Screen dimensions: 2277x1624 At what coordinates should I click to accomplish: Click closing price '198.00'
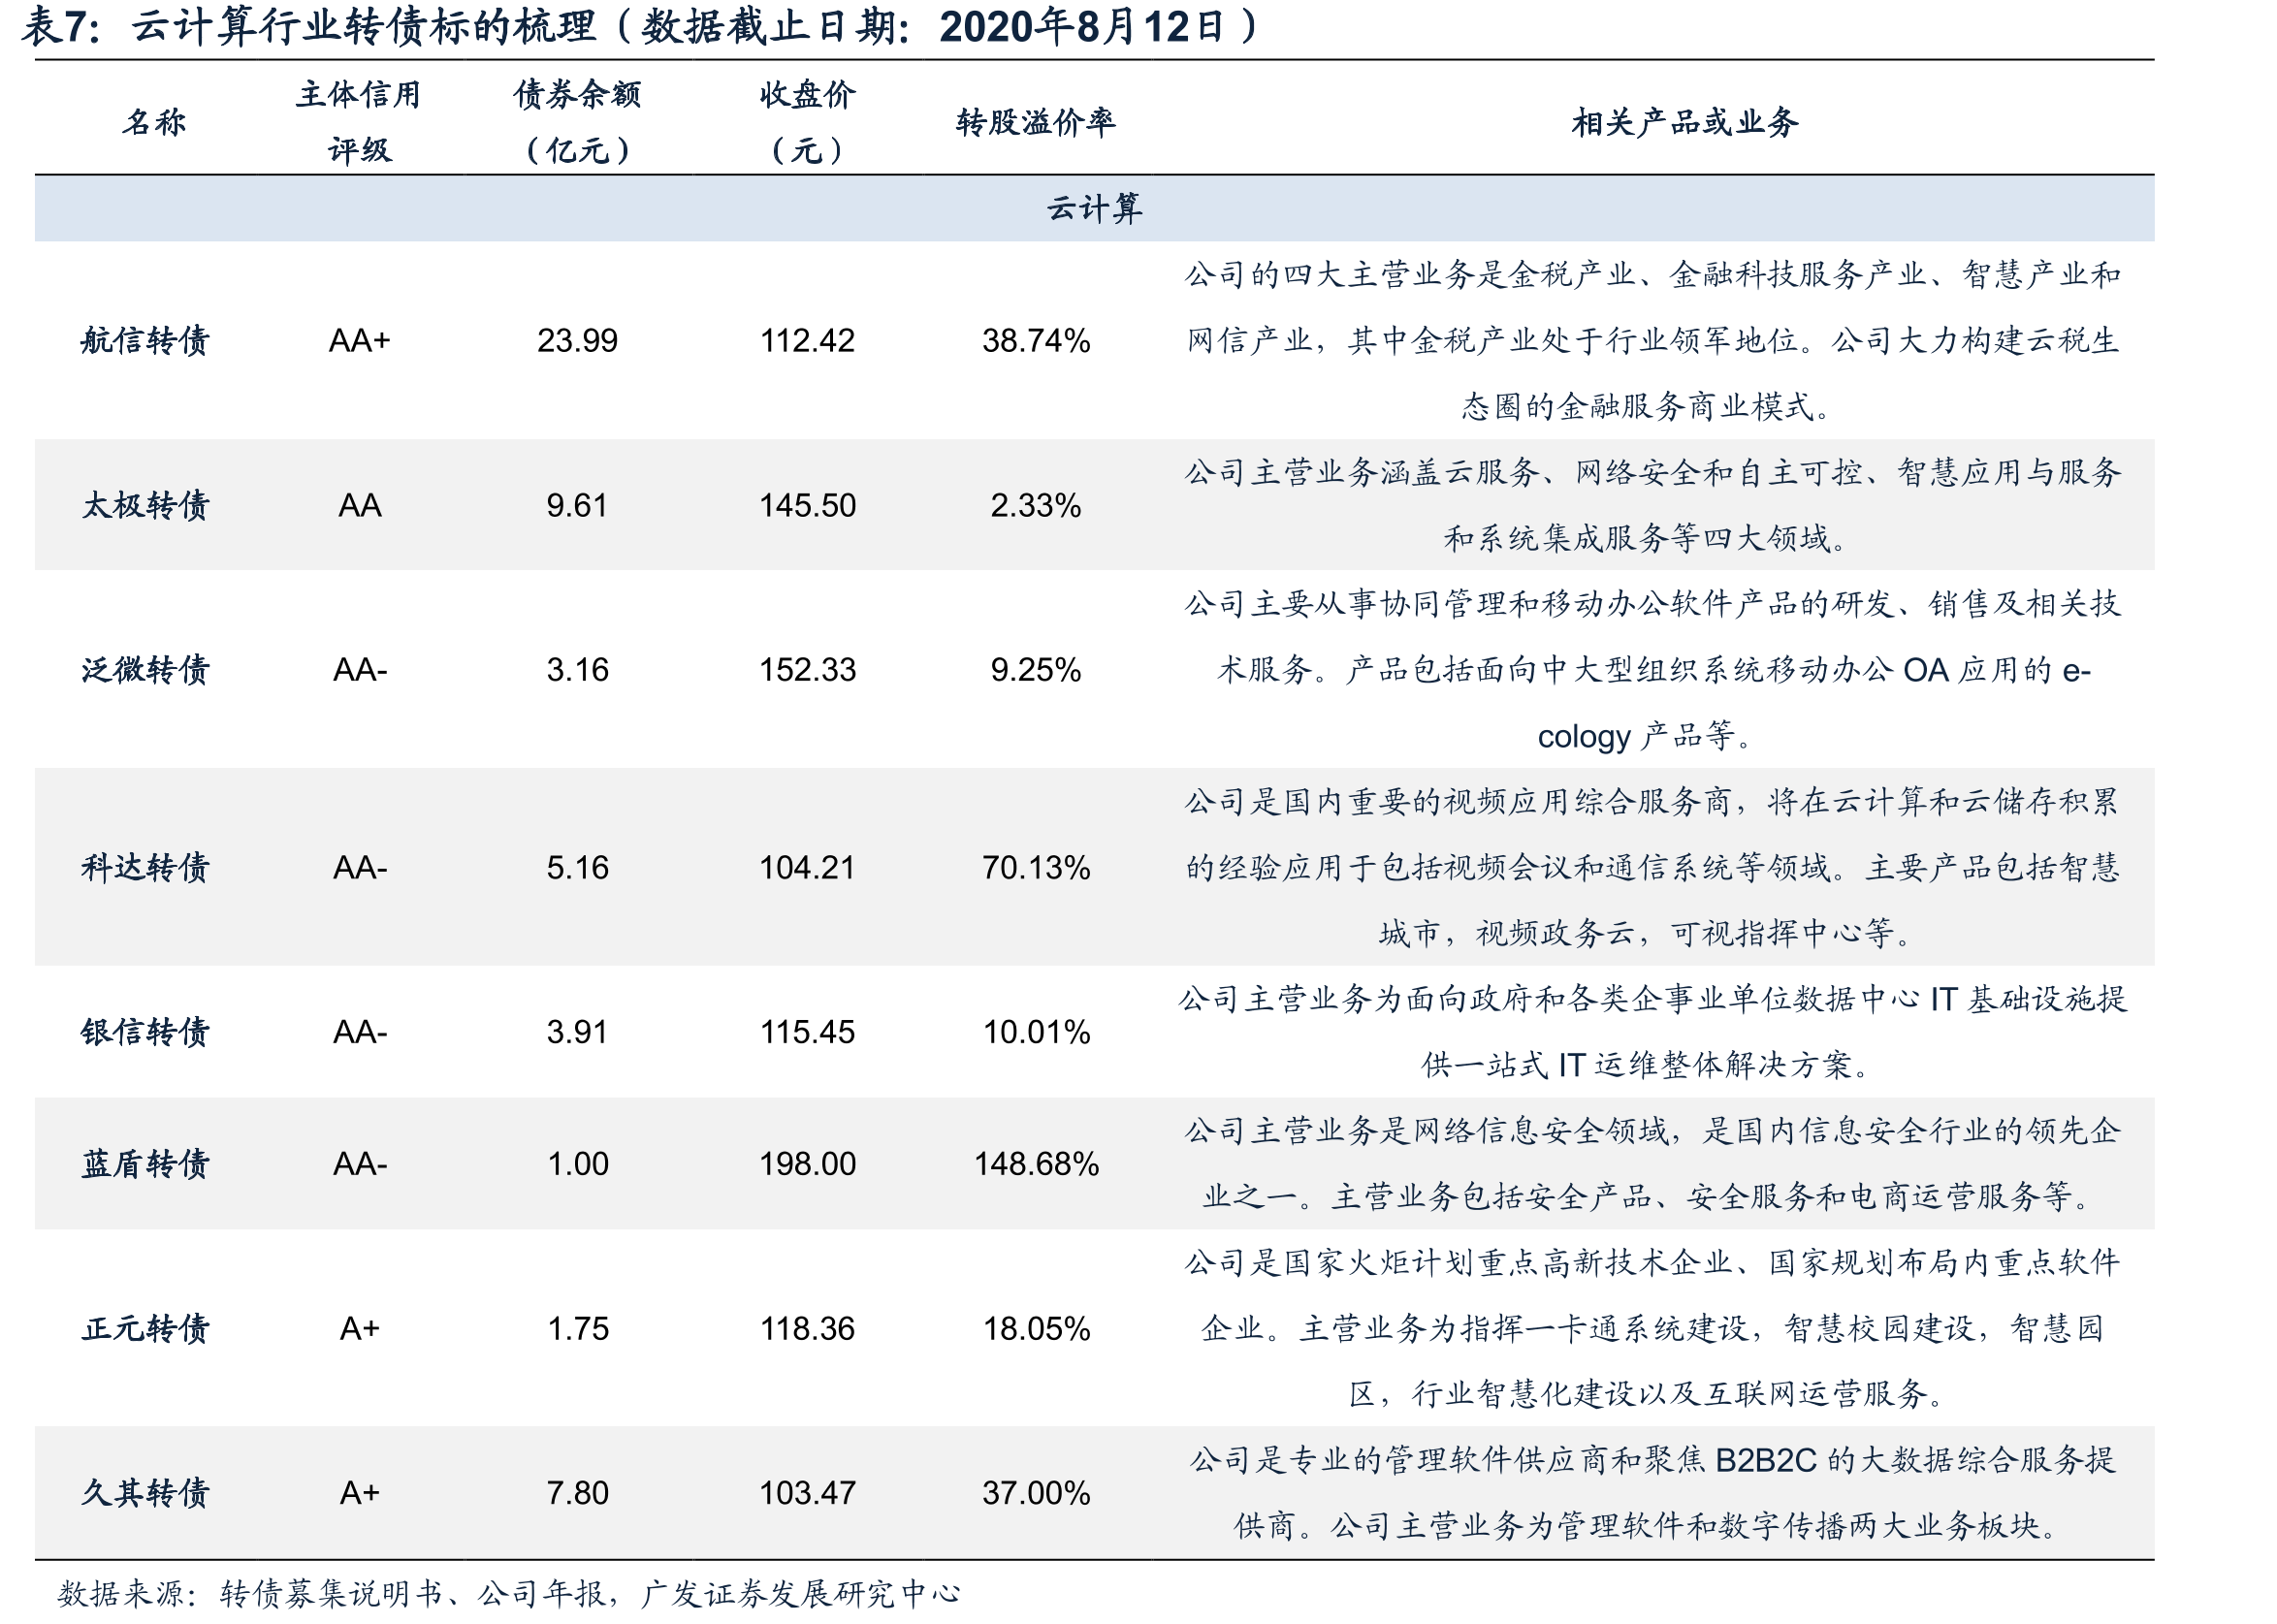point(807,1164)
